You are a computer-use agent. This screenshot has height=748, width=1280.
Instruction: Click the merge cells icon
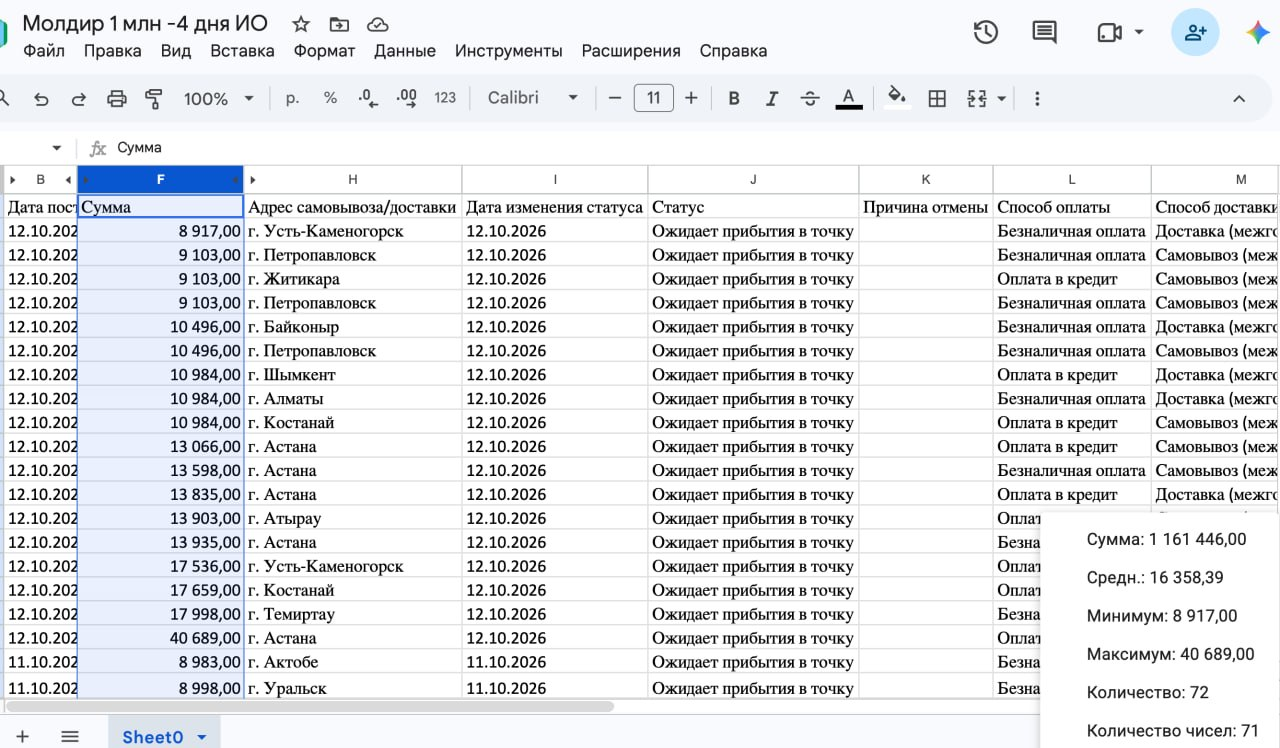click(977, 98)
